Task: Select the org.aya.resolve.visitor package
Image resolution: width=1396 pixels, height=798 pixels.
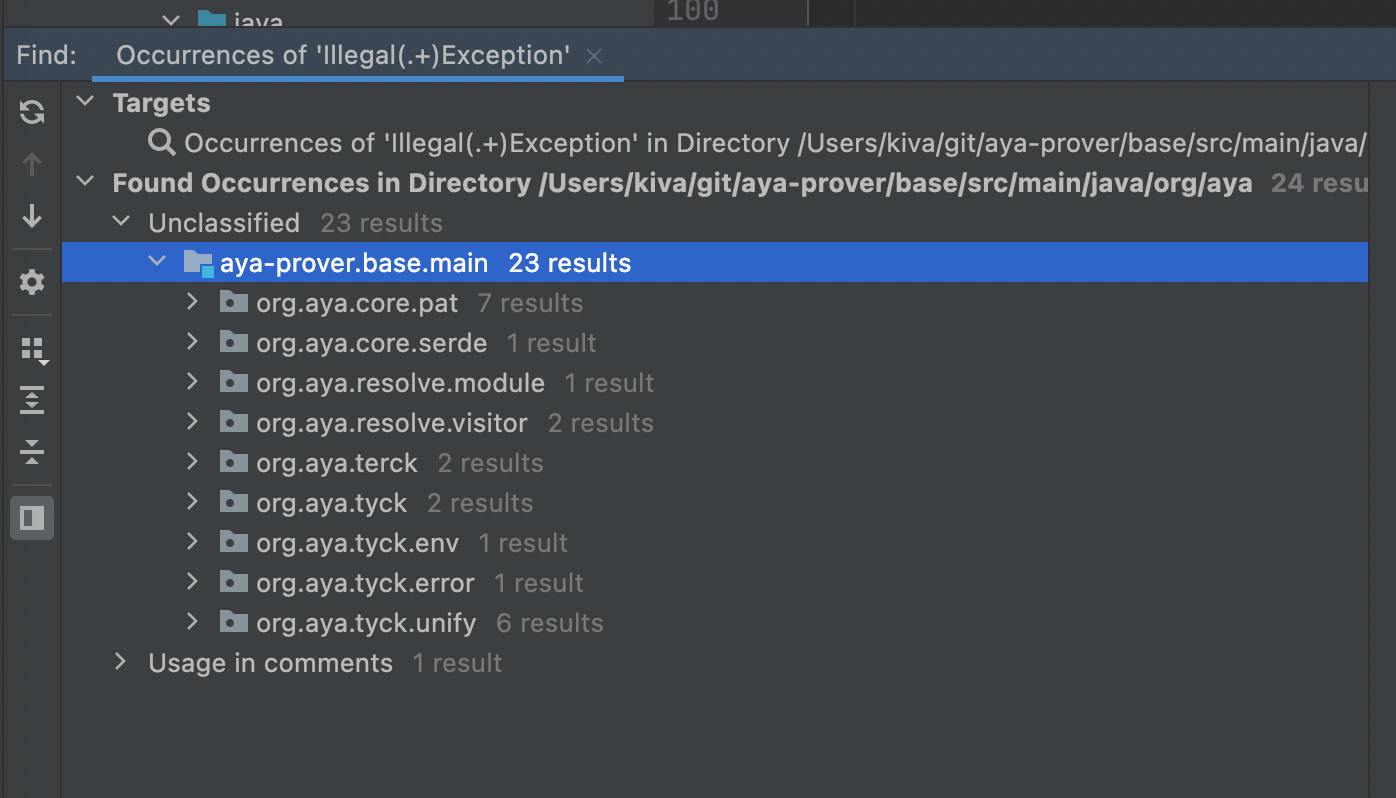Action: click(x=391, y=422)
